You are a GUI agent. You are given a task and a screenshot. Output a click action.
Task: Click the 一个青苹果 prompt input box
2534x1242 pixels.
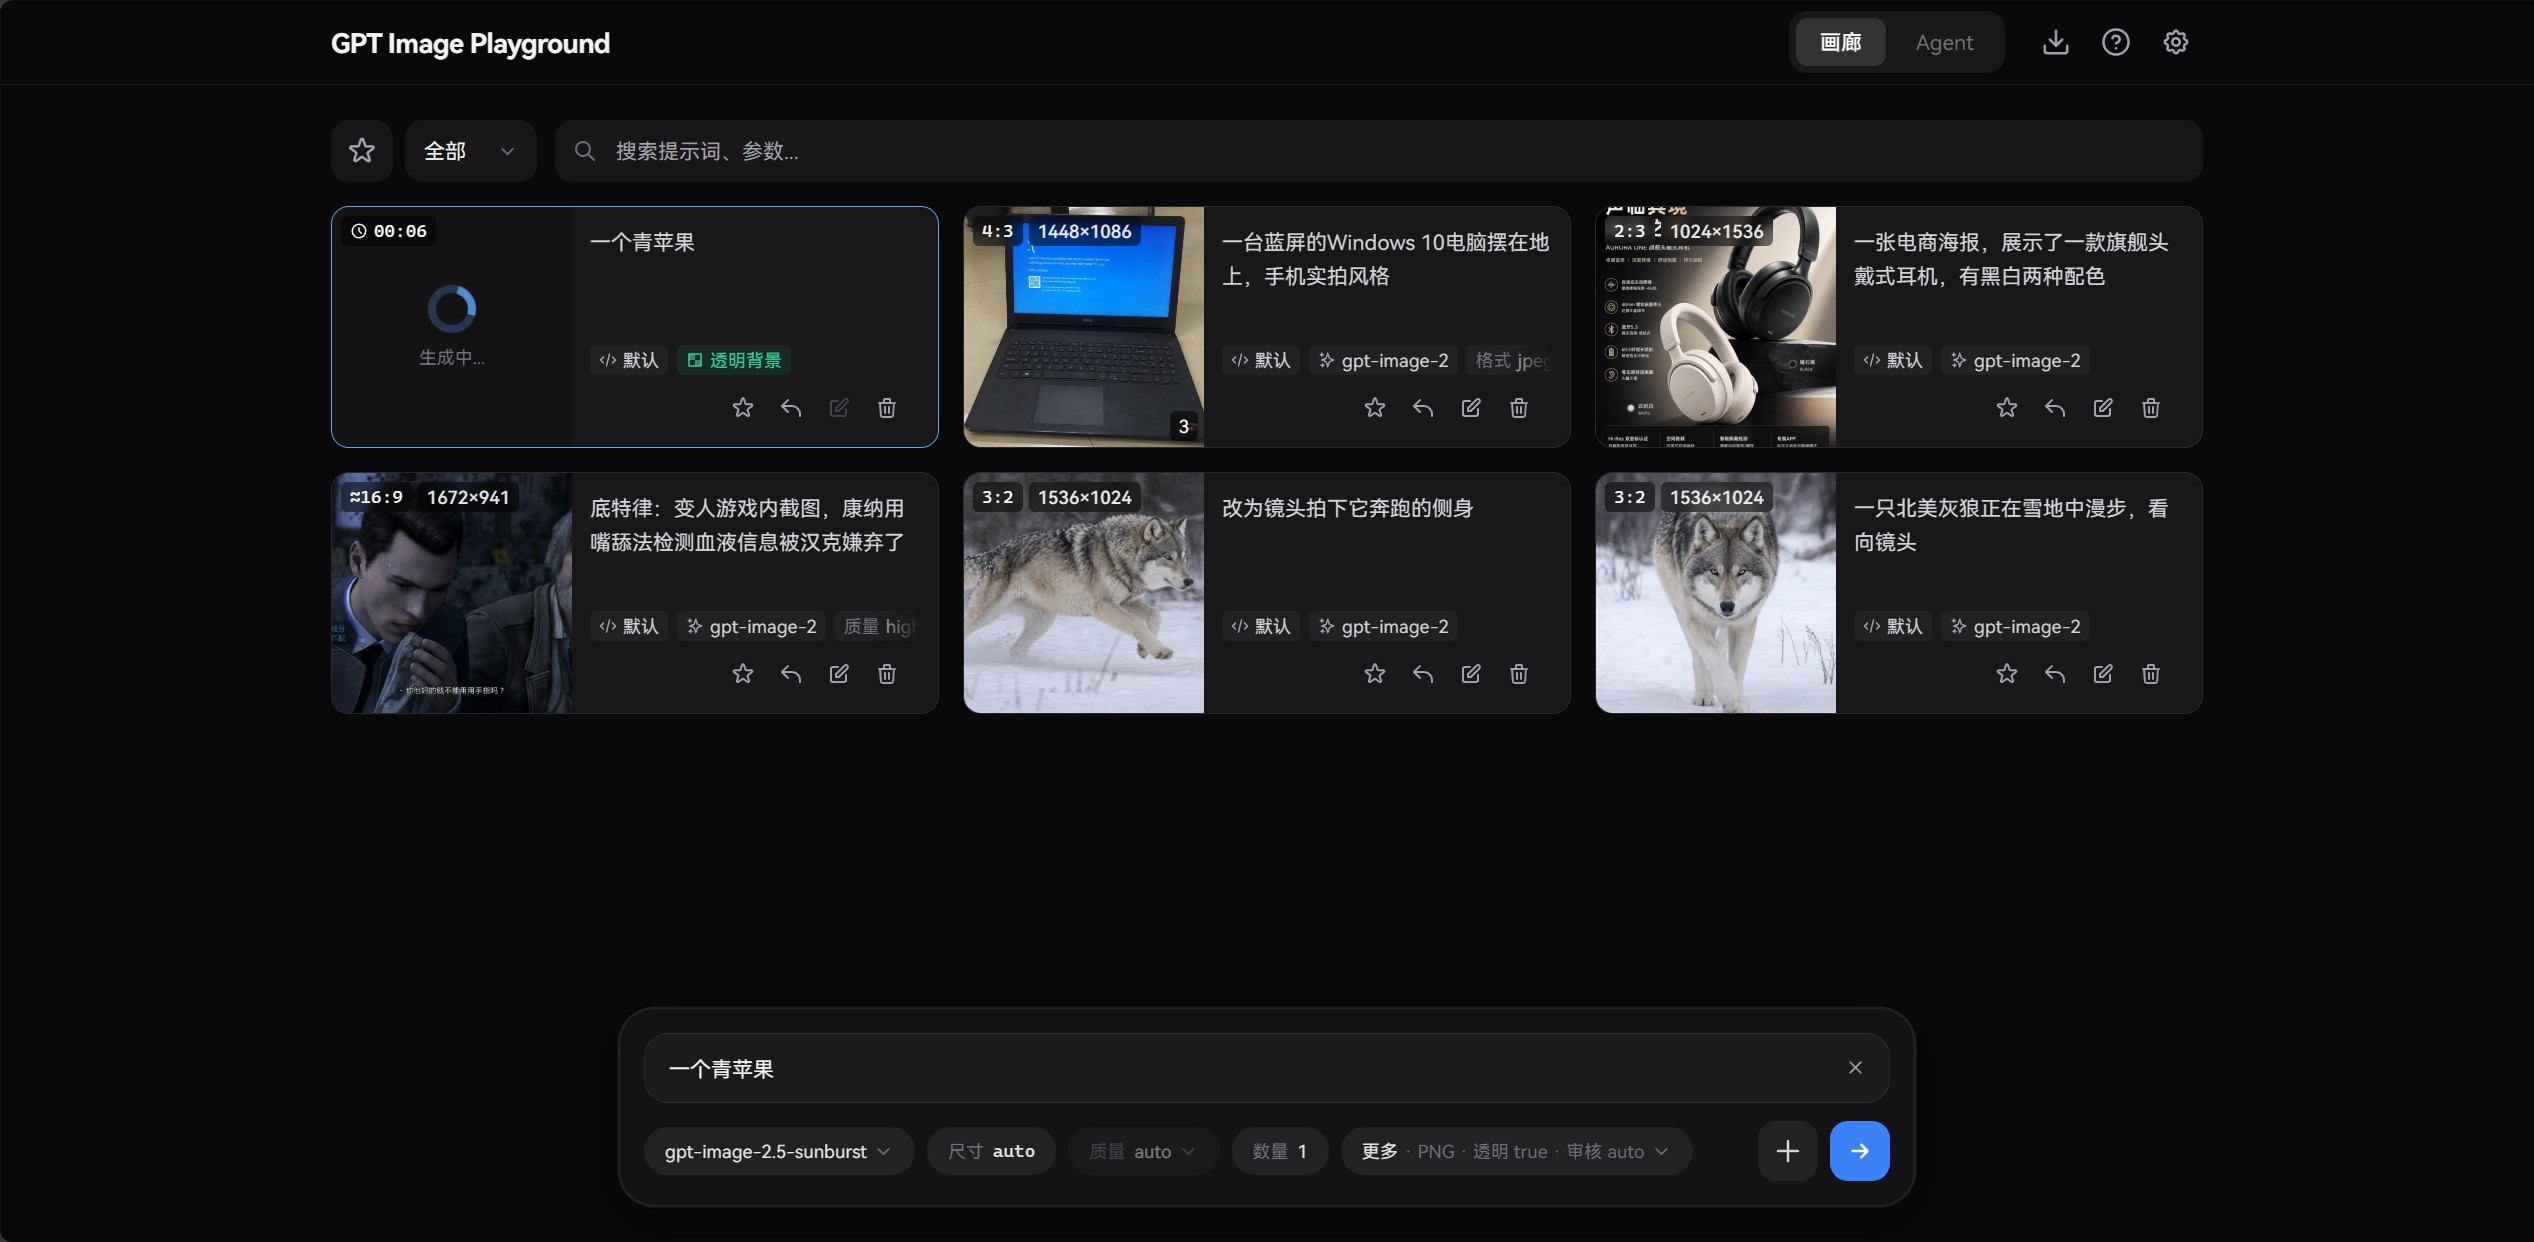point(1266,1068)
